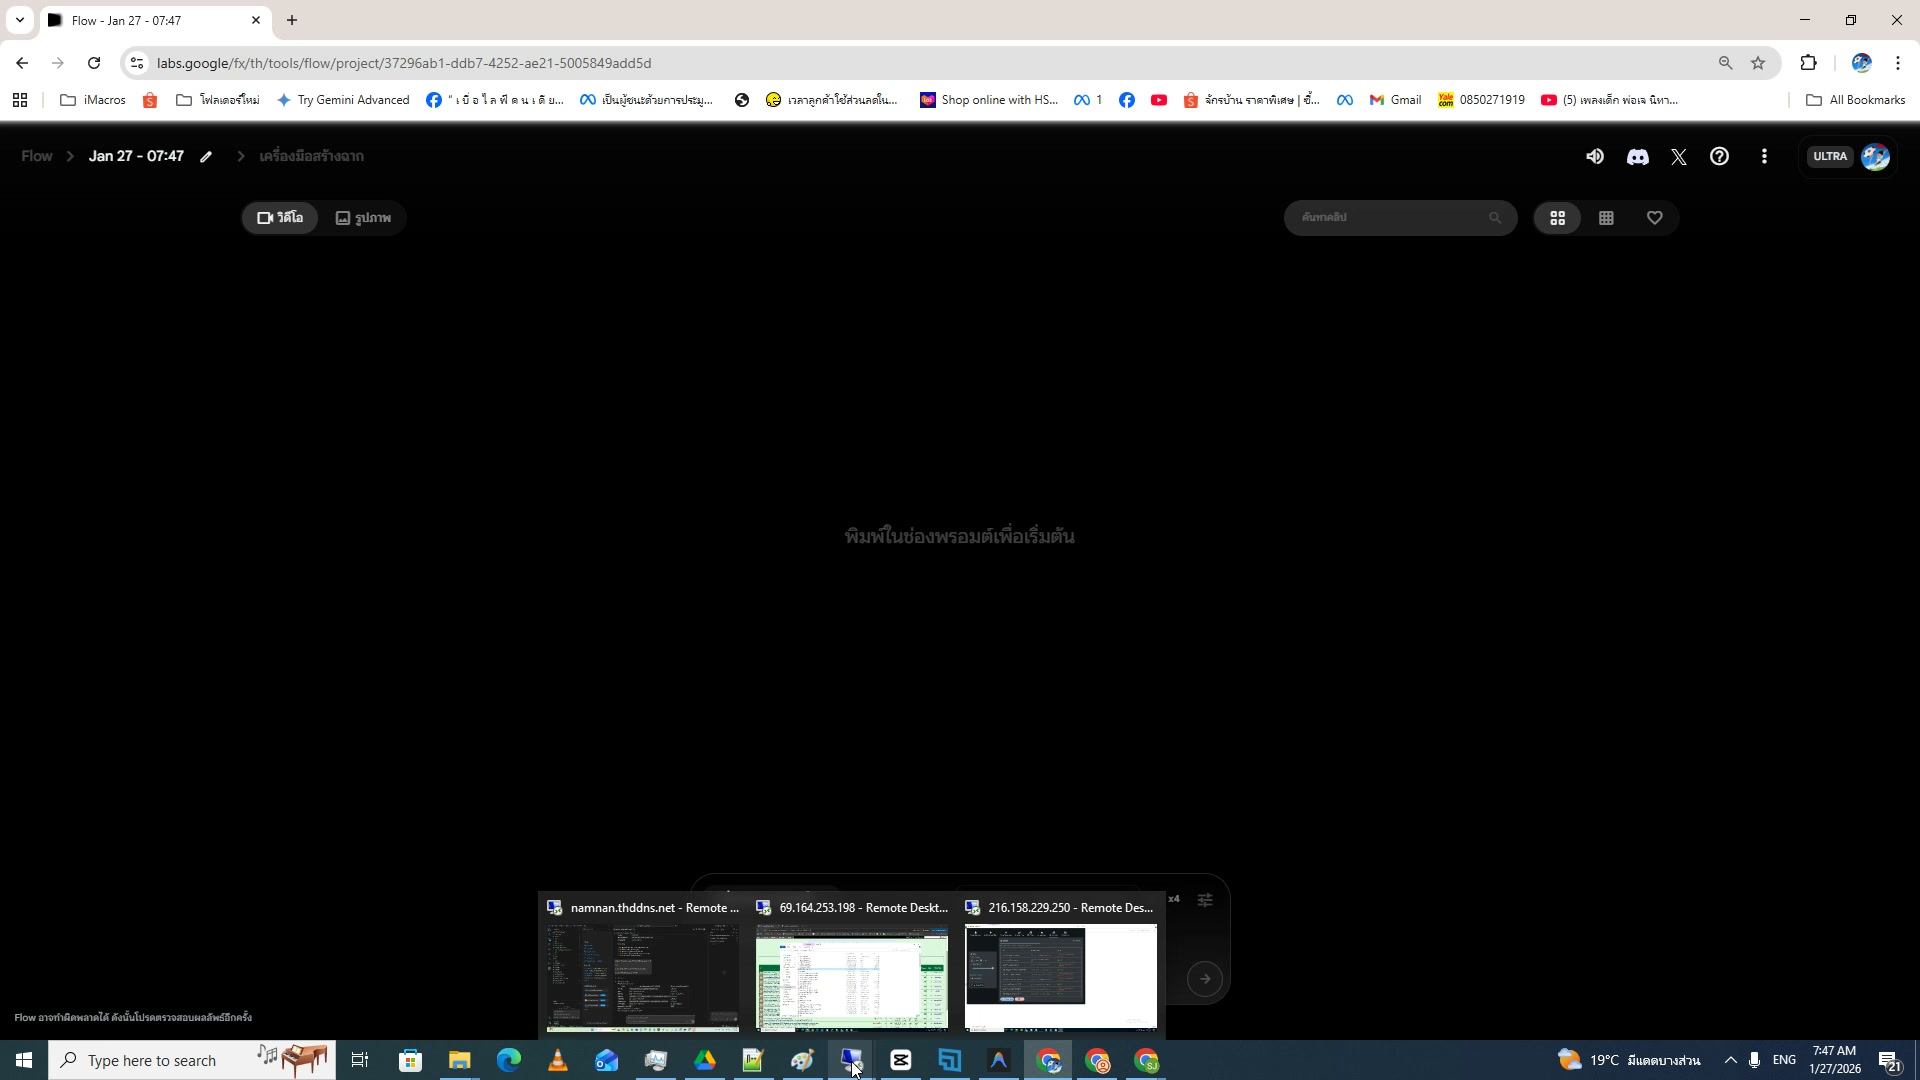Screen dimensions: 1920x1080
Task: Open the generation settings sliders icon
Action: (1205, 900)
